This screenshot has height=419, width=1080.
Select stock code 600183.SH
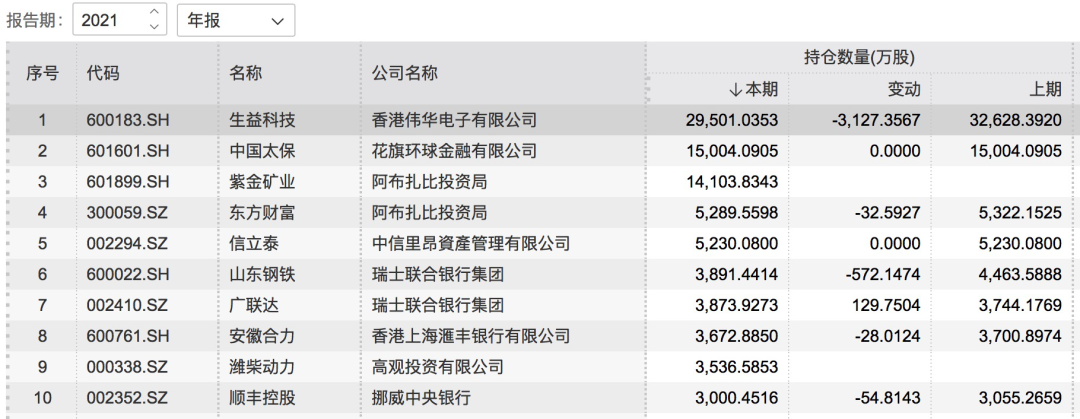point(127,122)
